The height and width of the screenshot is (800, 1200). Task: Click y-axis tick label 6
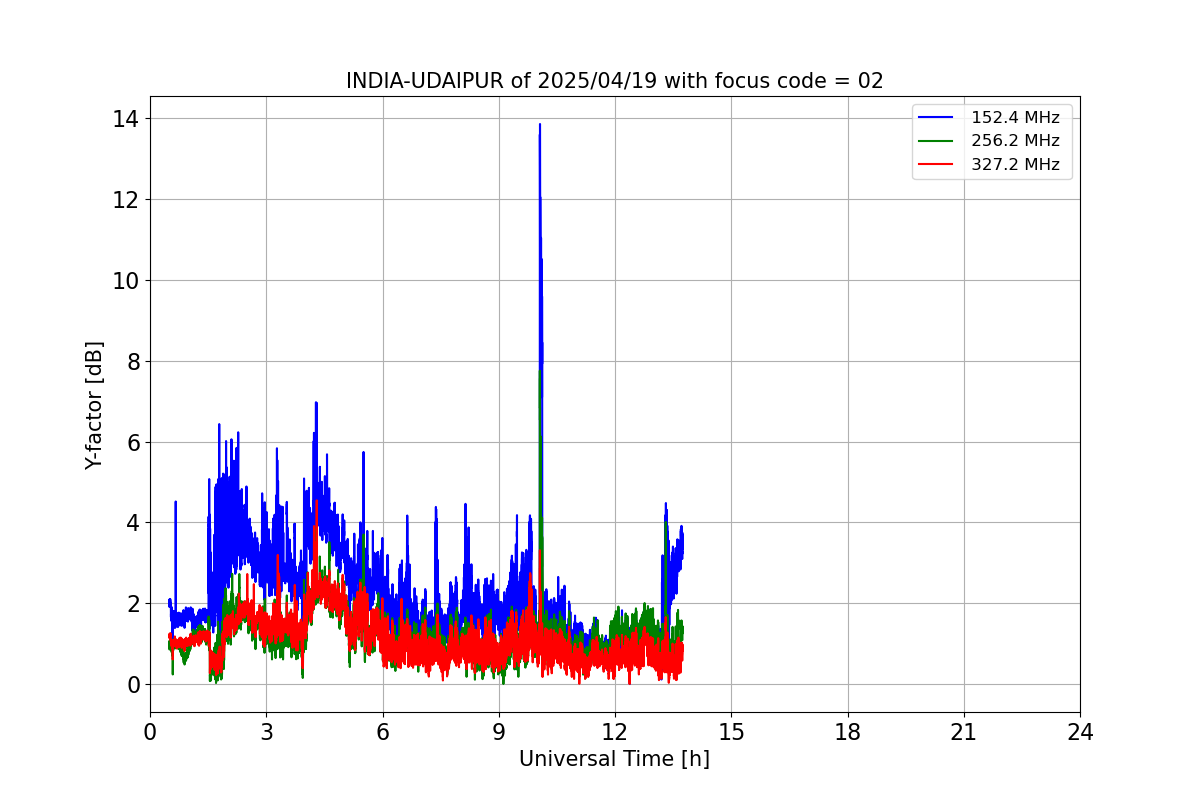point(133,442)
